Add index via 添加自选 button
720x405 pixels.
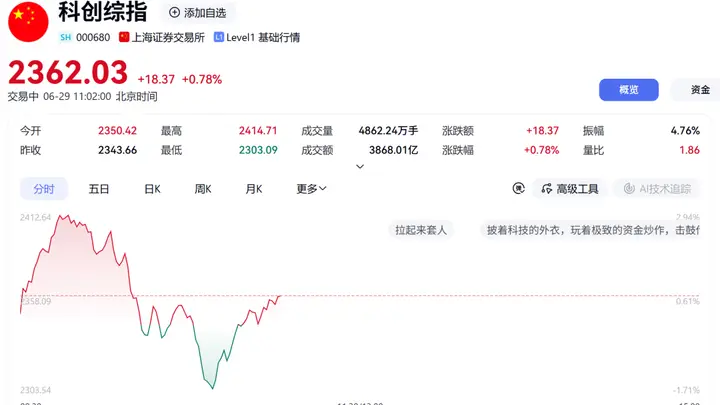(198, 13)
